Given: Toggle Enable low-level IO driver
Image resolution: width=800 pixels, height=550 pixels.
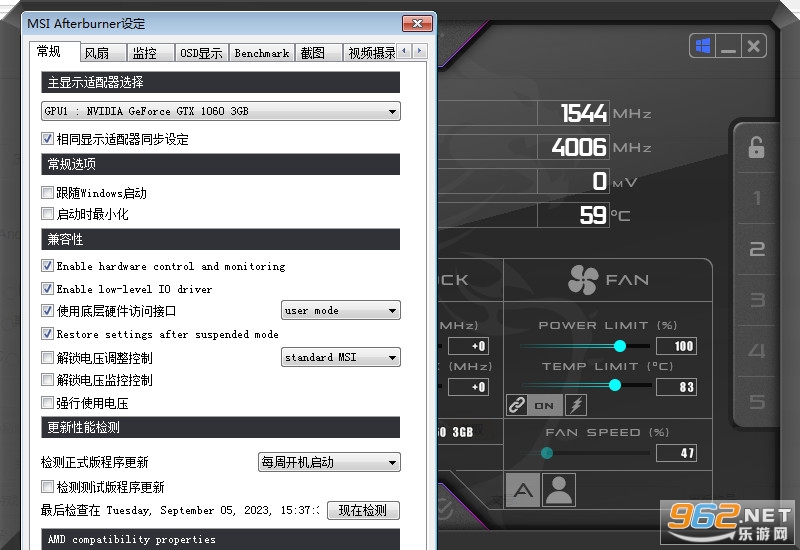Looking at the screenshot, I should (x=47, y=289).
